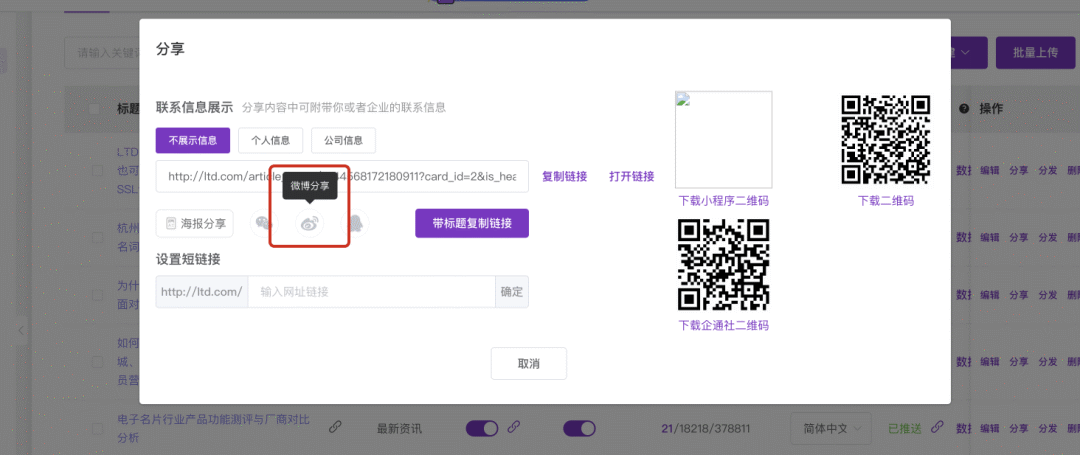Select the 公司信息 option

pos(343,140)
